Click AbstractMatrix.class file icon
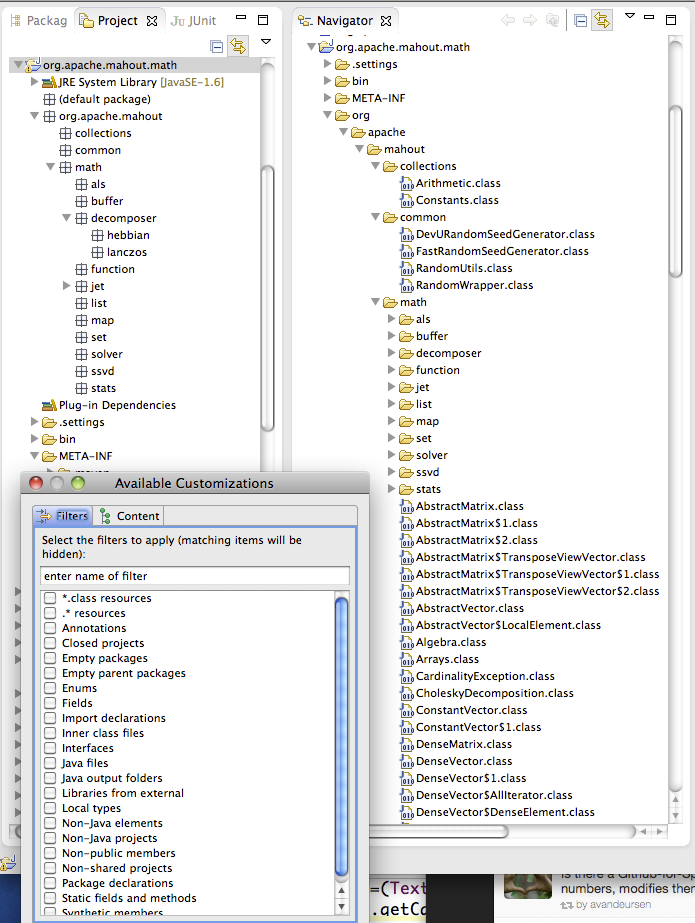Screen dimensions: 695x923 tap(407, 506)
